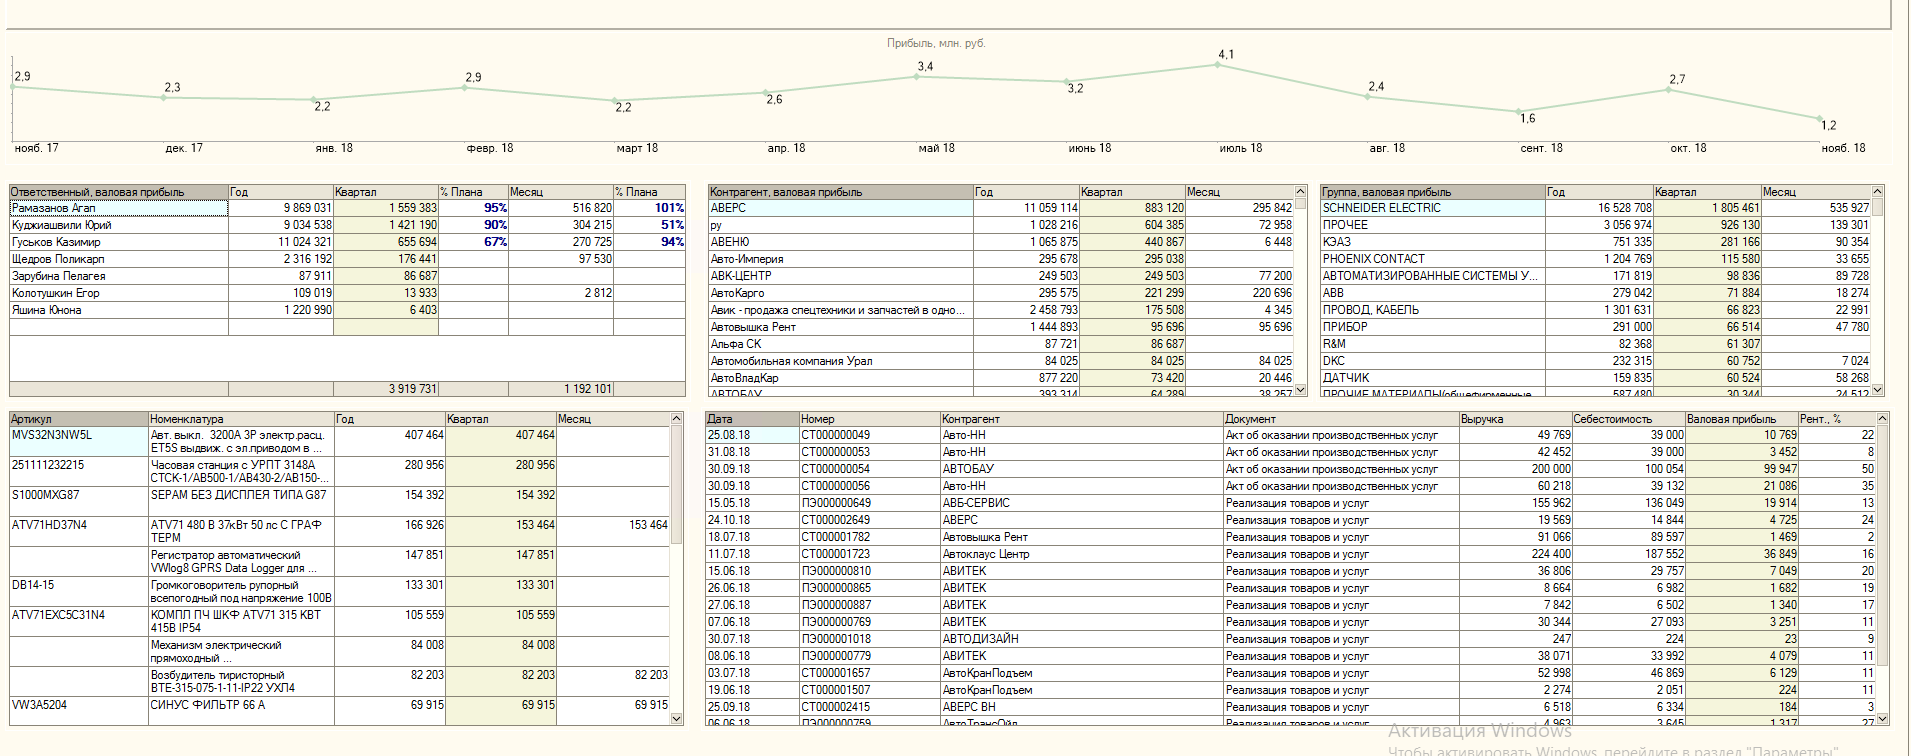The width and height of the screenshot is (1911, 756).
Task: Select the row 'Щедров Поликарп'
Action: point(348,259)
